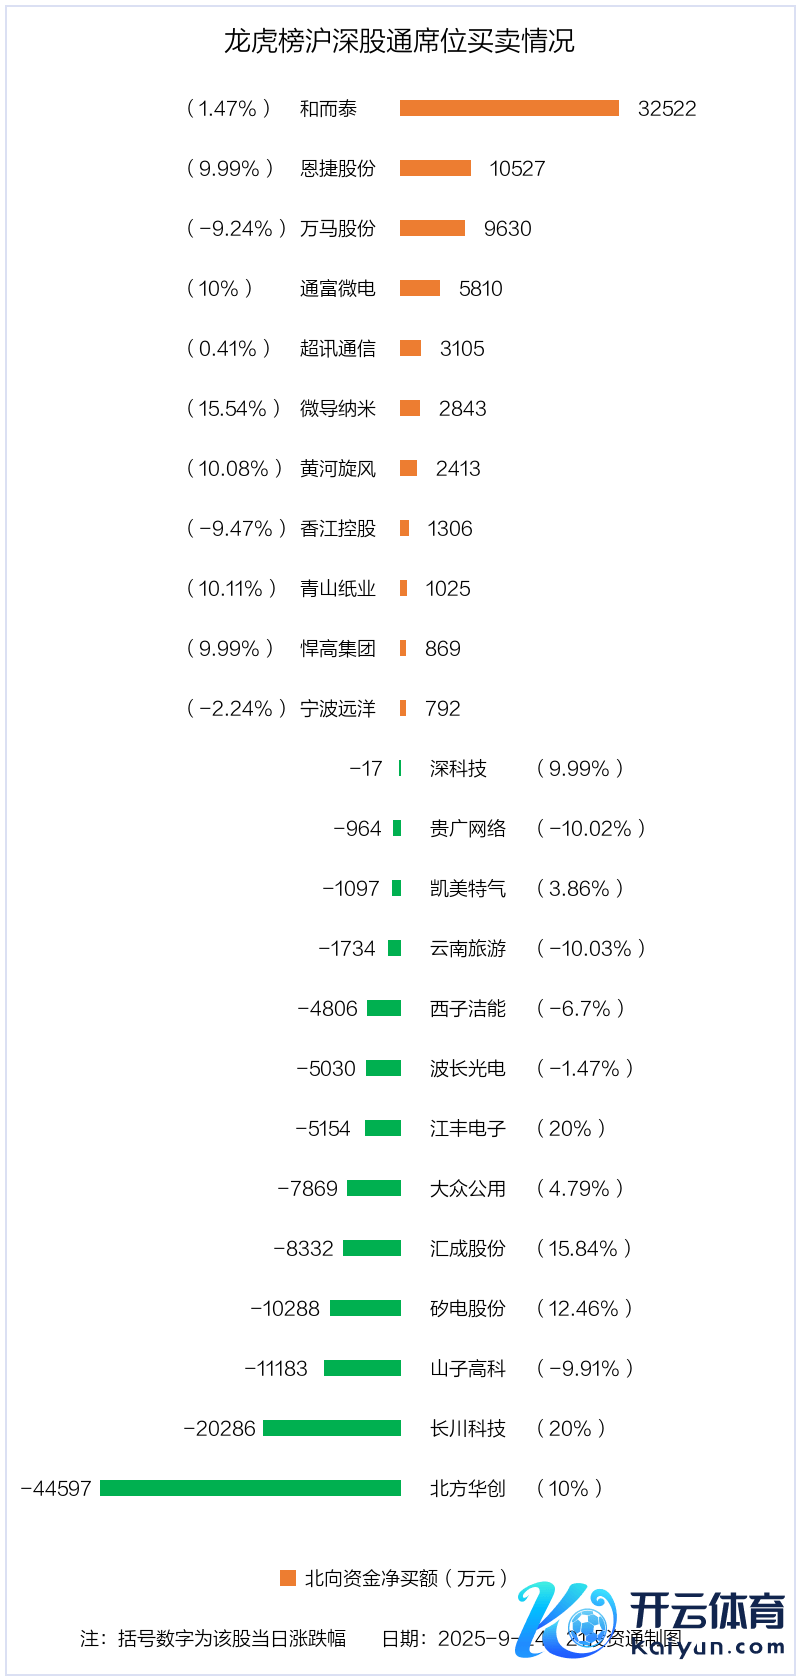Screen dimensions: 800x1680
Task: Click the 通富微电 stock label
Action: (x=338, y=288)
